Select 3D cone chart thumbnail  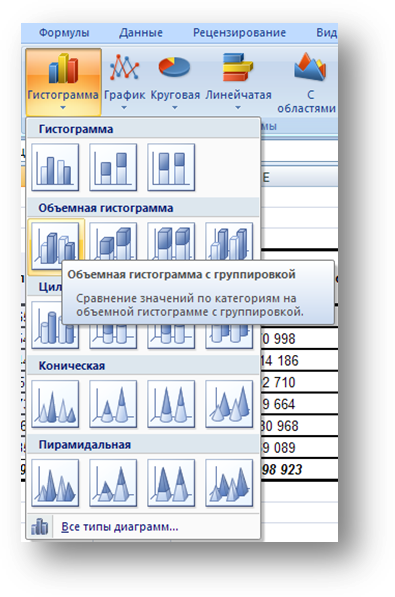[x=229, y=404]
